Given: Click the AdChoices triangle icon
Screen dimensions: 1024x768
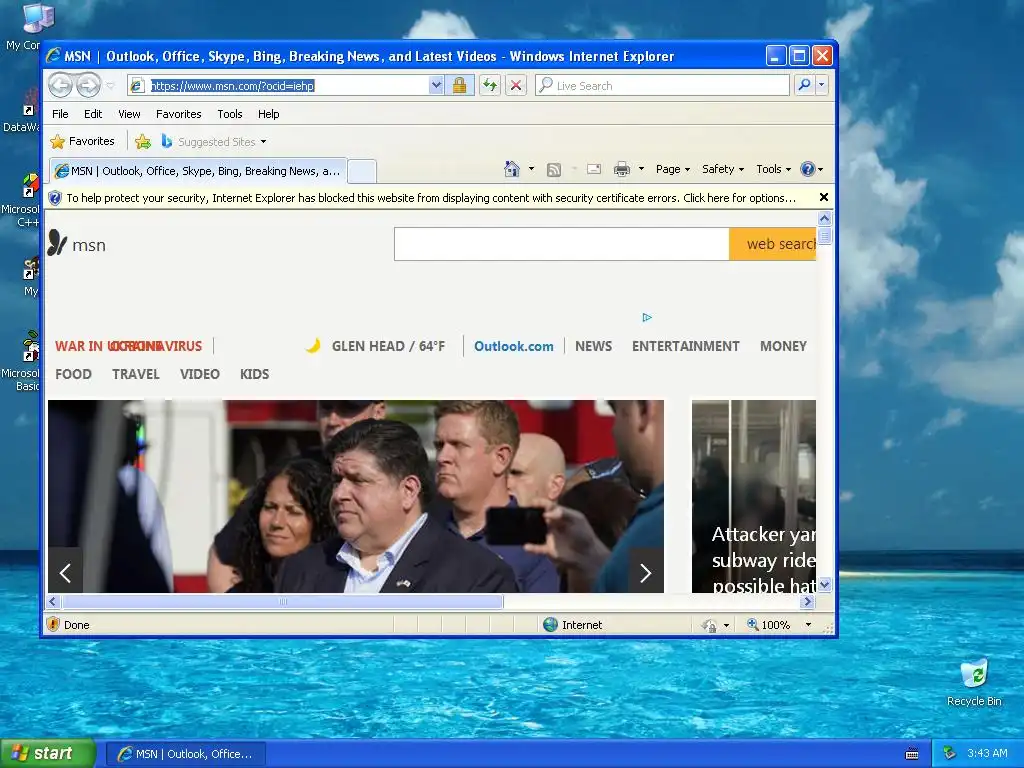Looking at the screenshot, I should click(647, 317).
